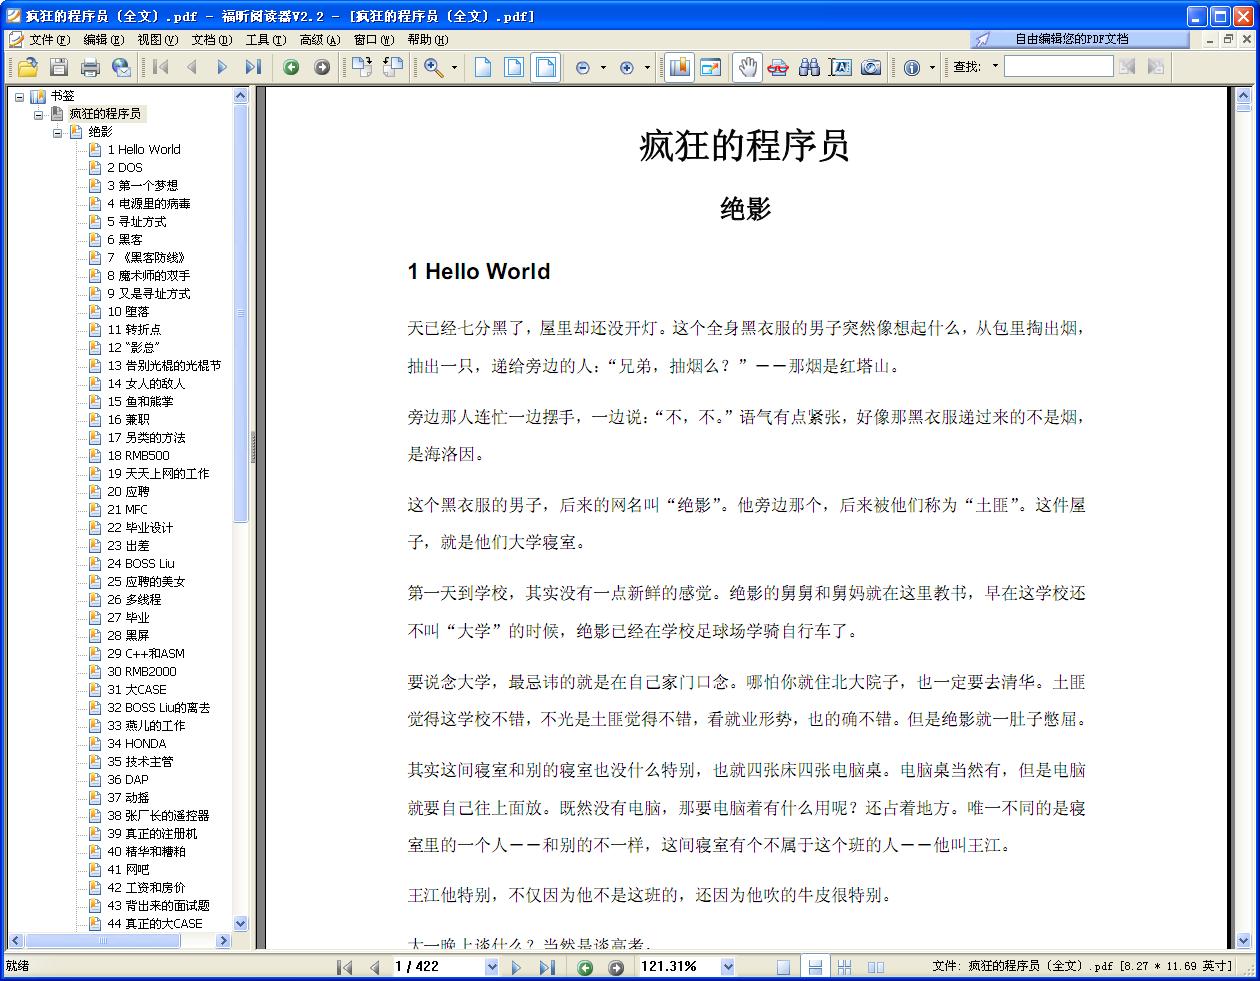This screenshot has height=981, width=1260.
Task: Click the Save floppy disk icon
Action: coord(59,67)
